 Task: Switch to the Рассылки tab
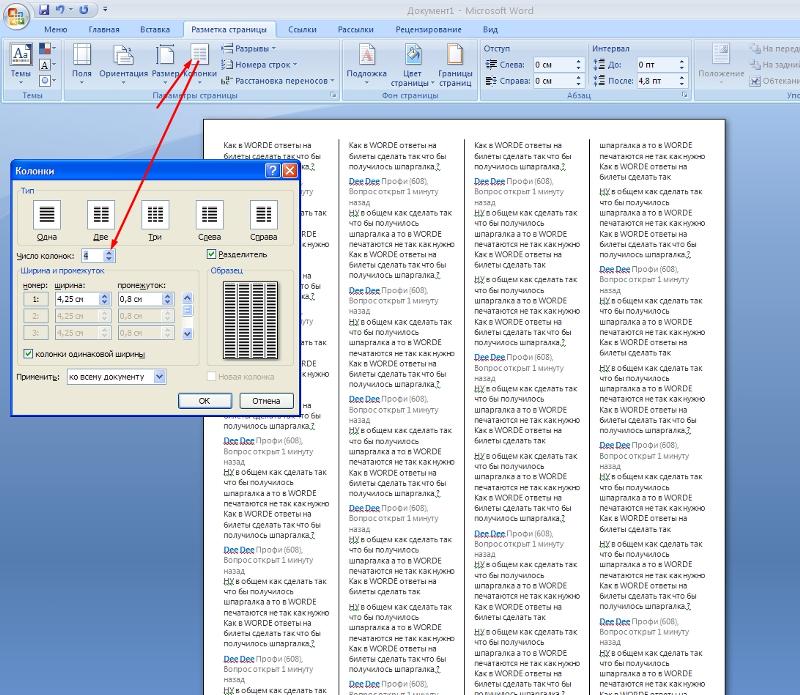(x=355, y=30)
